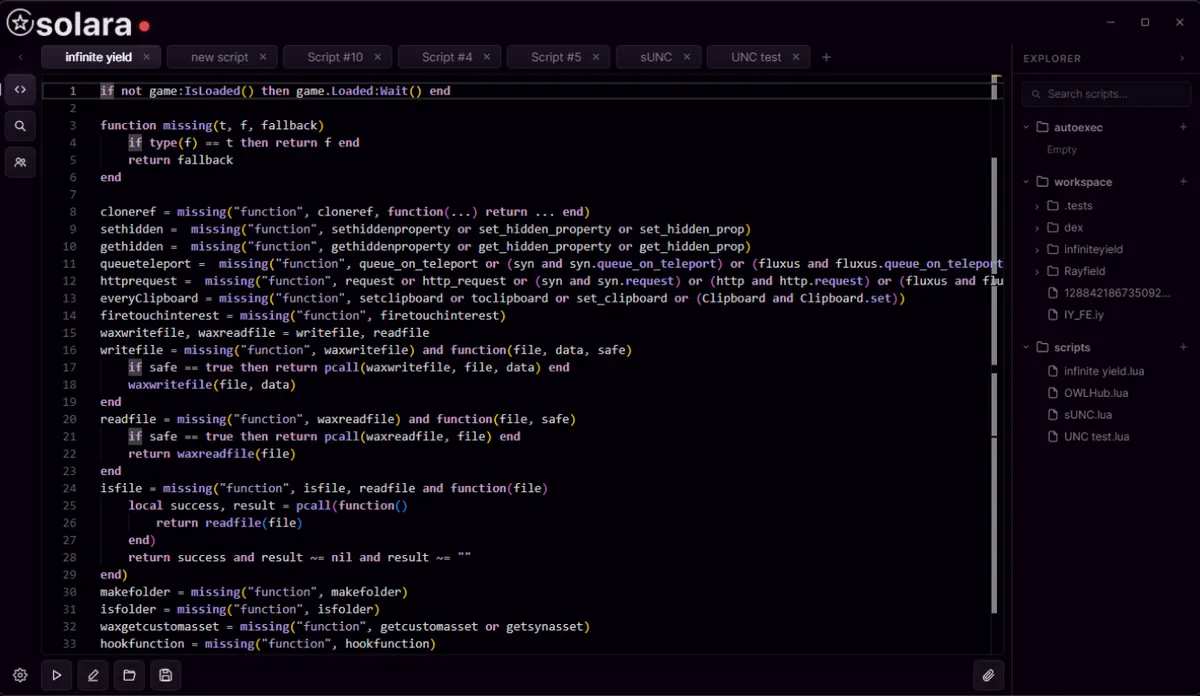Open the search panel from left sidebar
Image resolution: width=1200 pixels, height=696 pixels.
[20, 126]
